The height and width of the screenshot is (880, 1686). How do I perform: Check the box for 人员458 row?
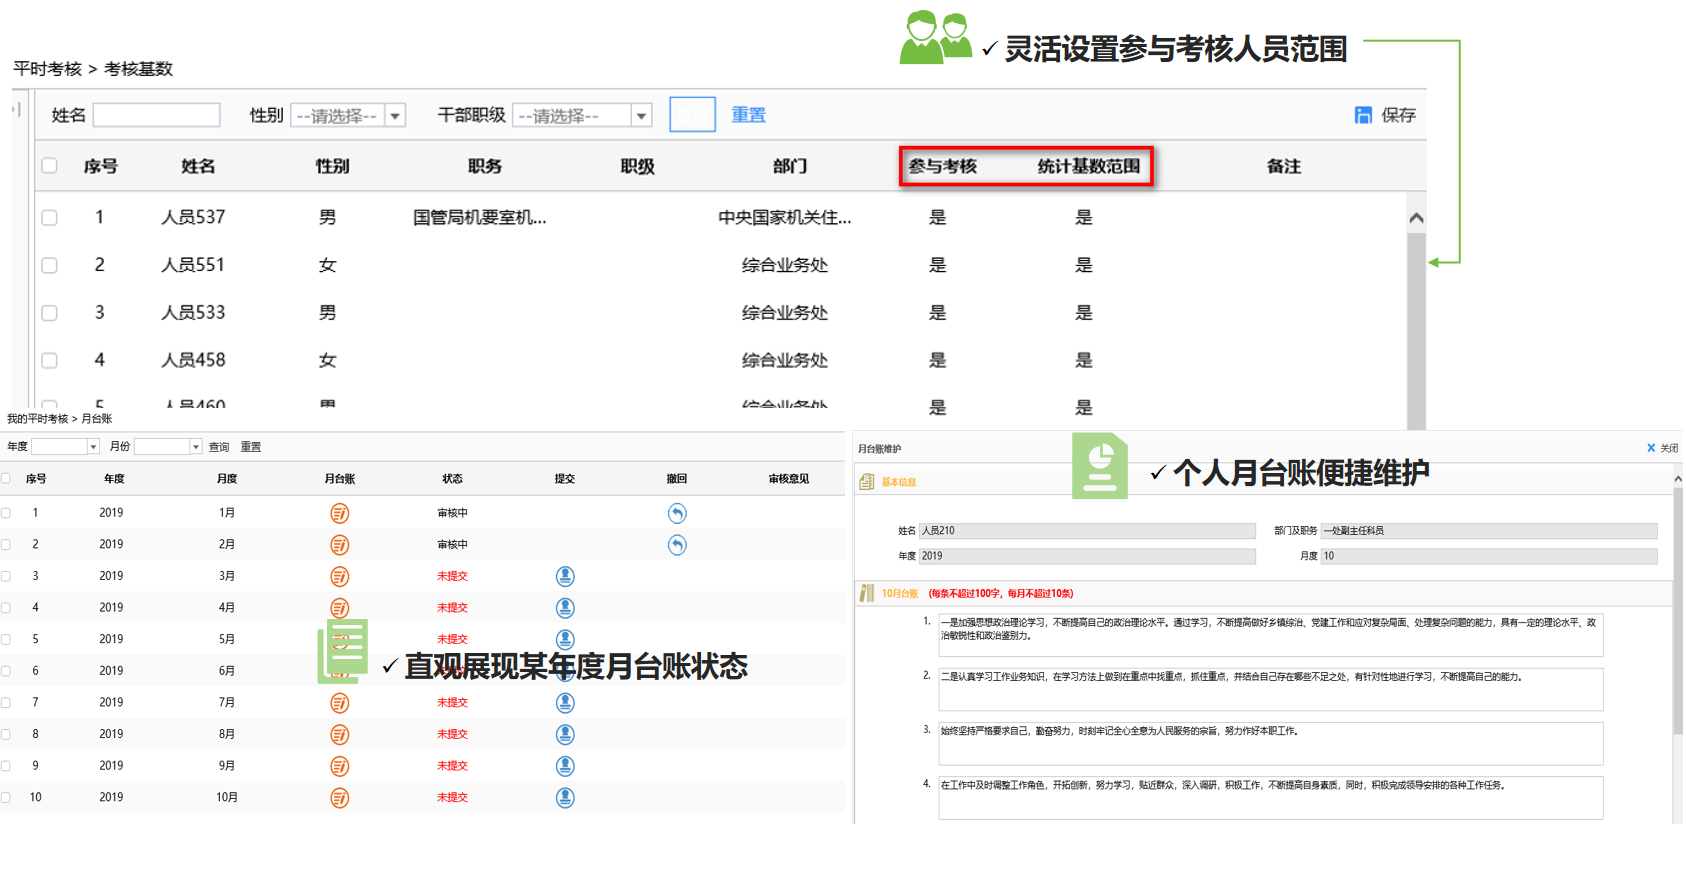click(49, 361)
